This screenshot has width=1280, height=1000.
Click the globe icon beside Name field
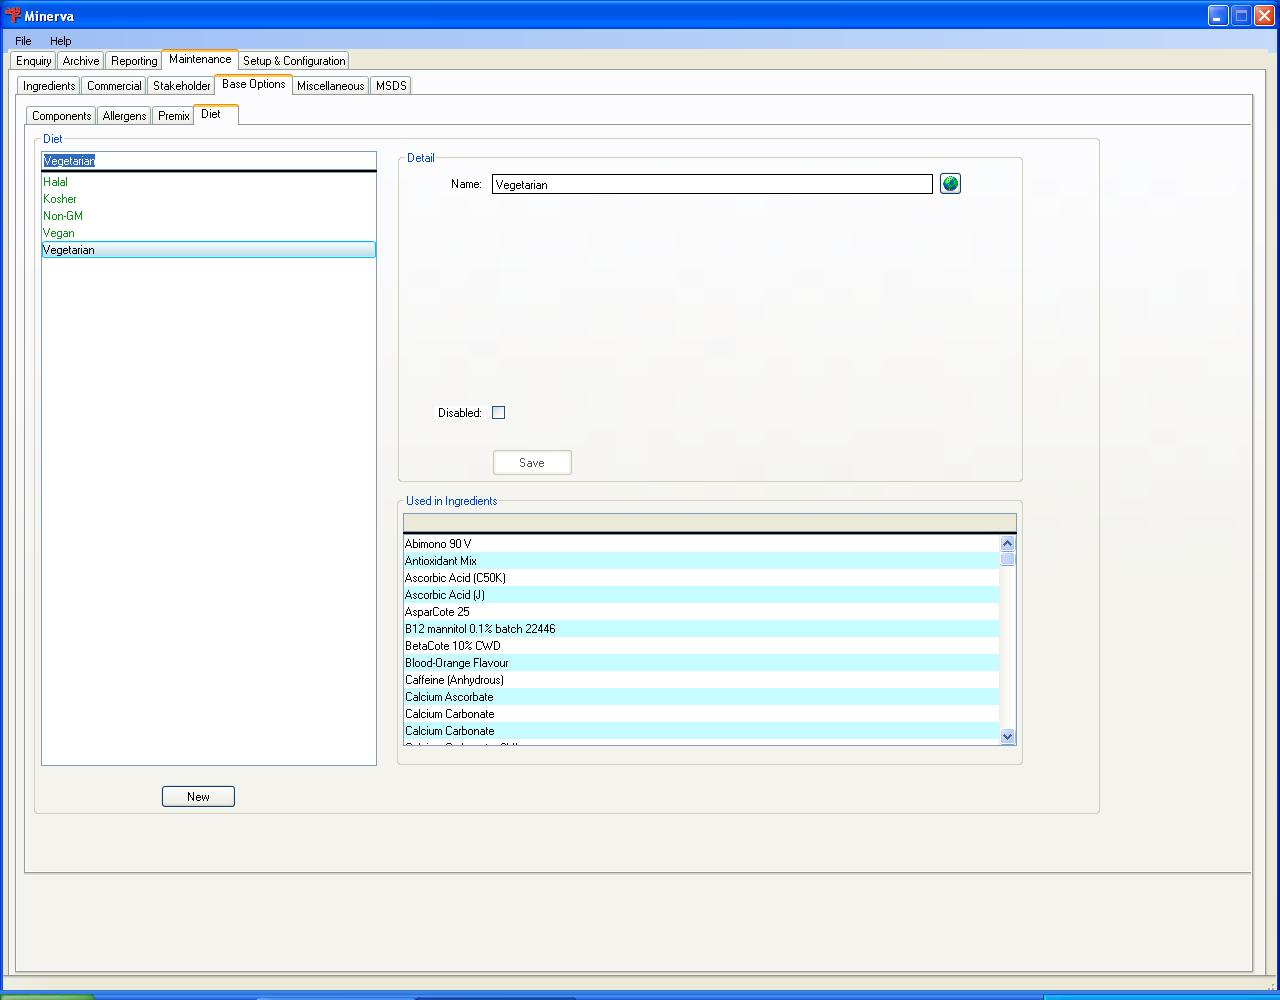[x=950, y=184]
